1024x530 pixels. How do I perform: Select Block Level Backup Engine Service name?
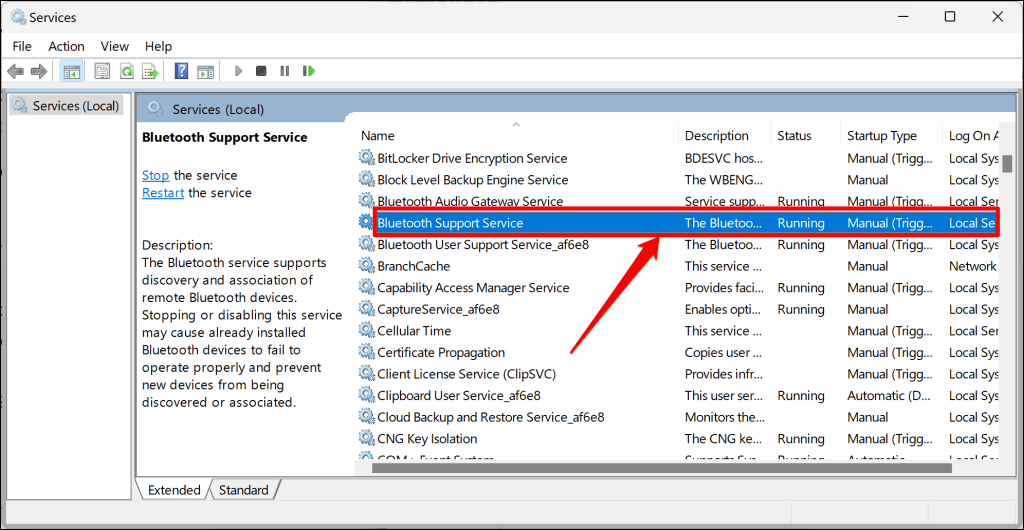pos(473,179)
